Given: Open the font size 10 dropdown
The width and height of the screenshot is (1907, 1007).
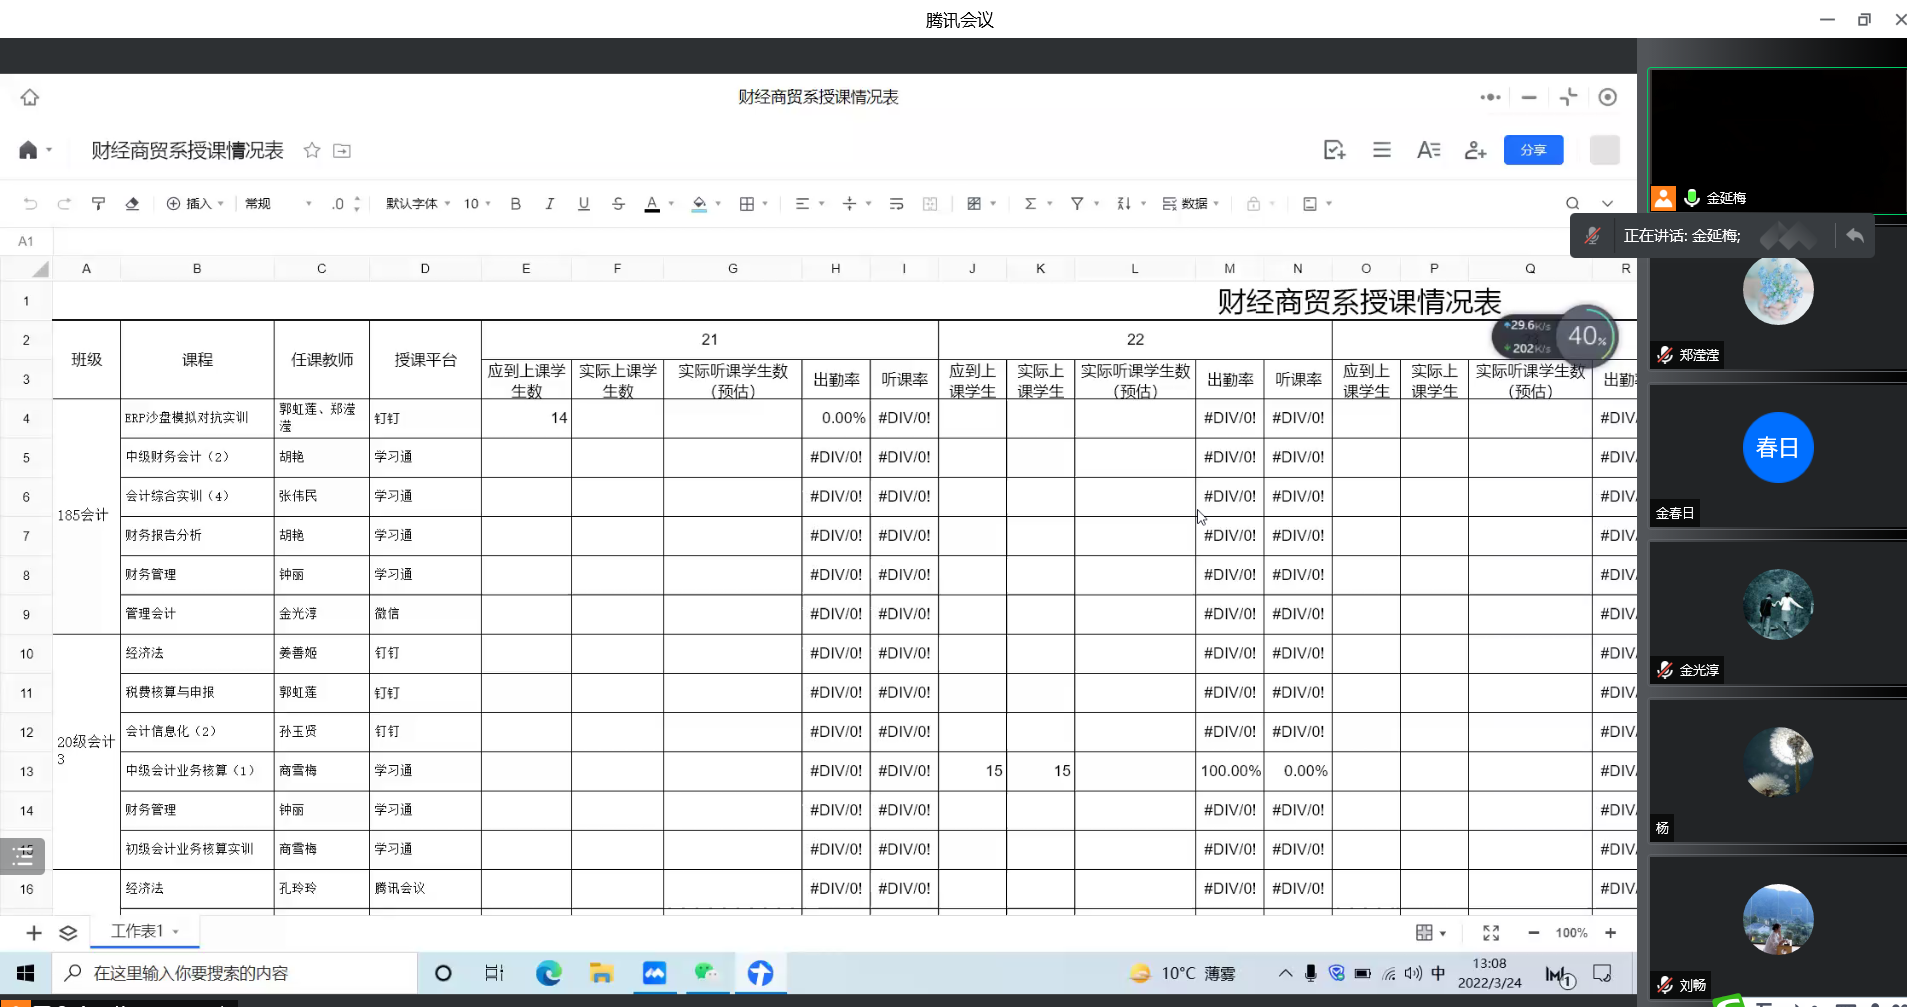Looking at the screenshot, I should point(477,204).
